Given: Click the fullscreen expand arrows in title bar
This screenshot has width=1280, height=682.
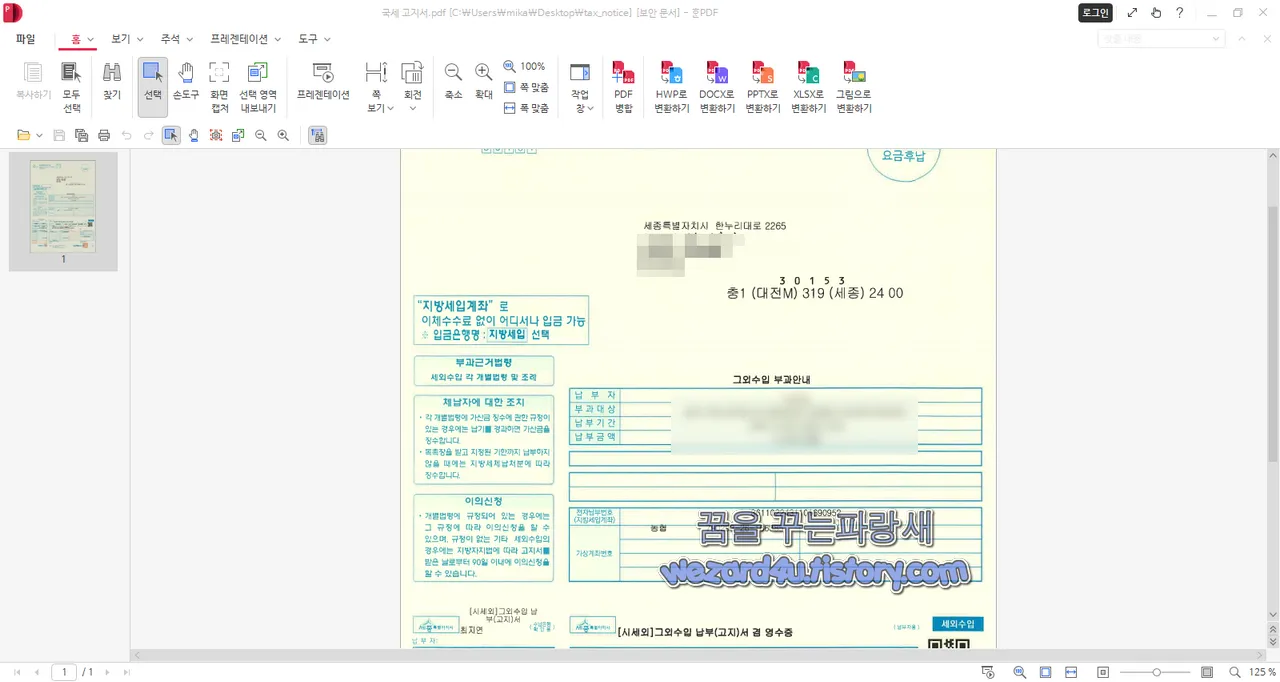Looking at the screenshot, I should [x=1132, y=13].
